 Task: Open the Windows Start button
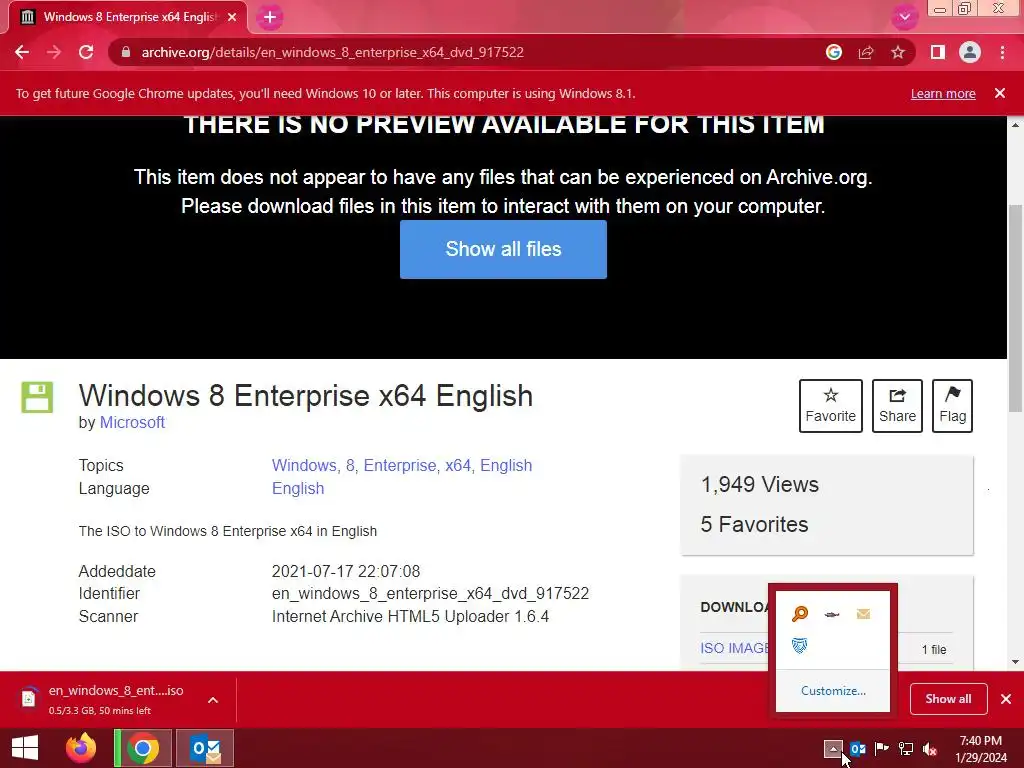pyautogui.click(x=25, y=748)
